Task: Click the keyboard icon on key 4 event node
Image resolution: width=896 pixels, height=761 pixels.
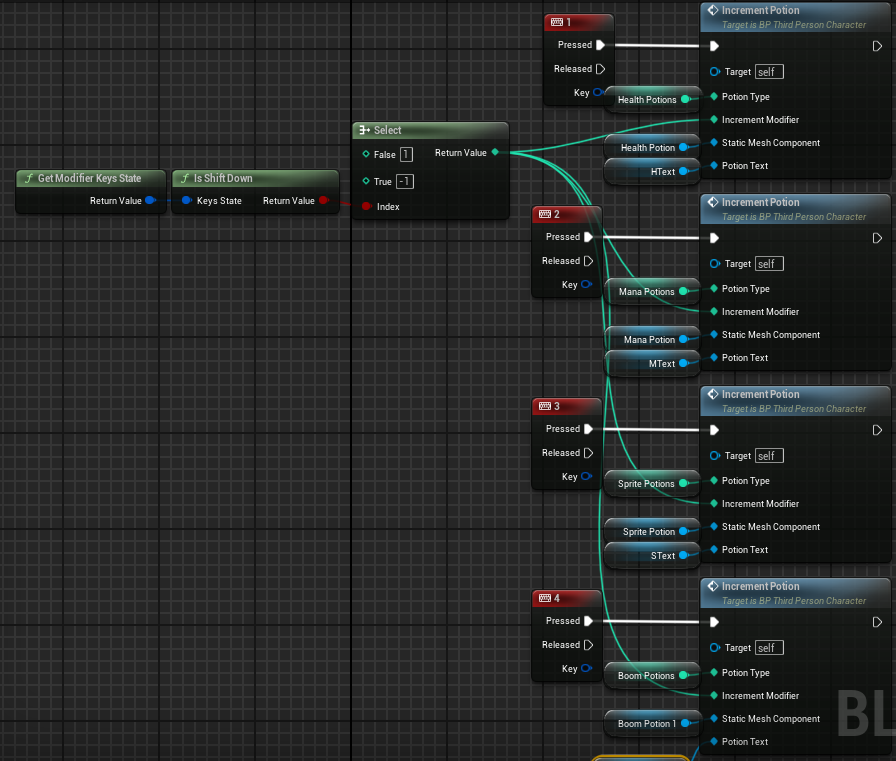Action: 544,598
